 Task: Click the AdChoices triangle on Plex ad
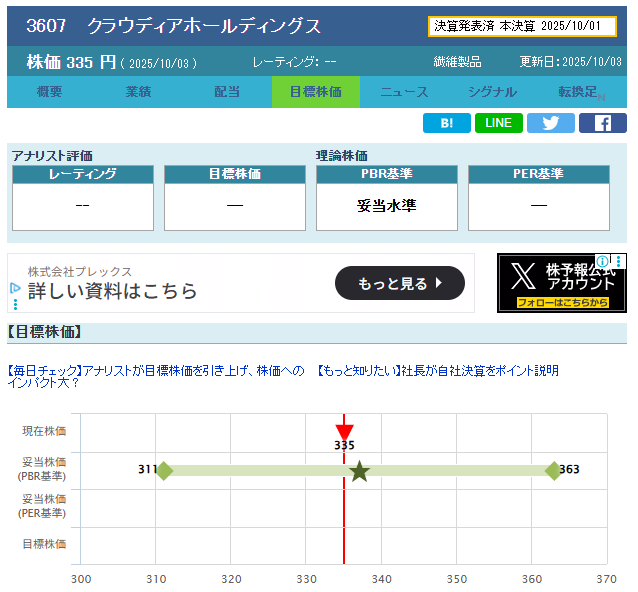pyautogui.click(x=15, y=288)
